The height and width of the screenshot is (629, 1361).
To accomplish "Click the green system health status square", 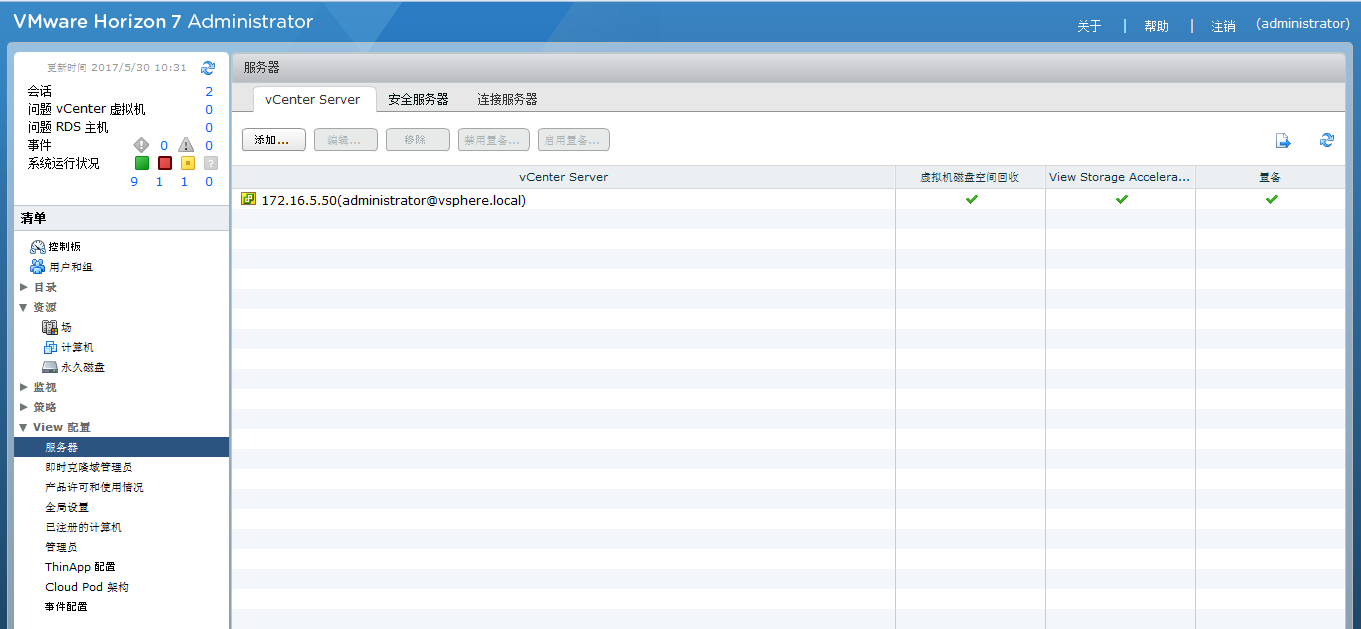I will (x=142, y=163).
